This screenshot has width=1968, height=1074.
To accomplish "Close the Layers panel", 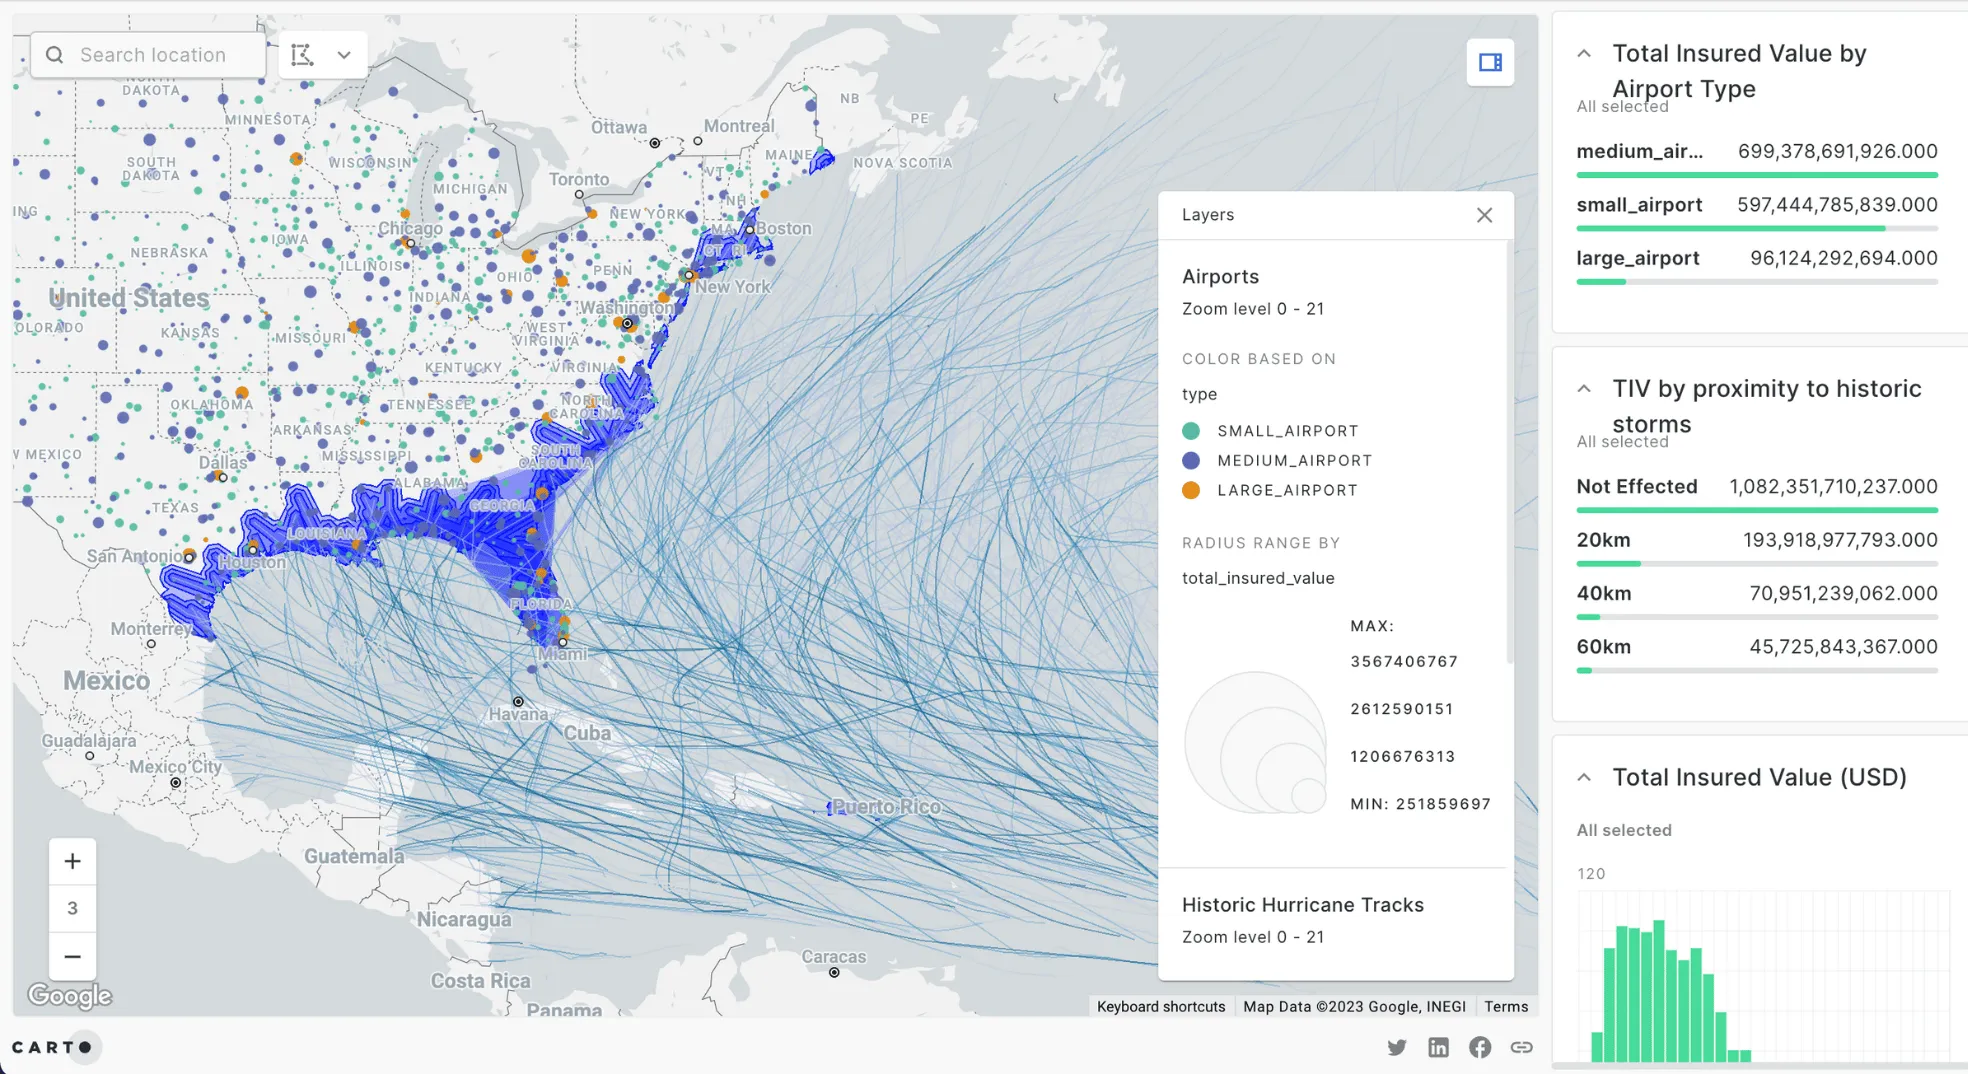I will (x=1484, y=215).
